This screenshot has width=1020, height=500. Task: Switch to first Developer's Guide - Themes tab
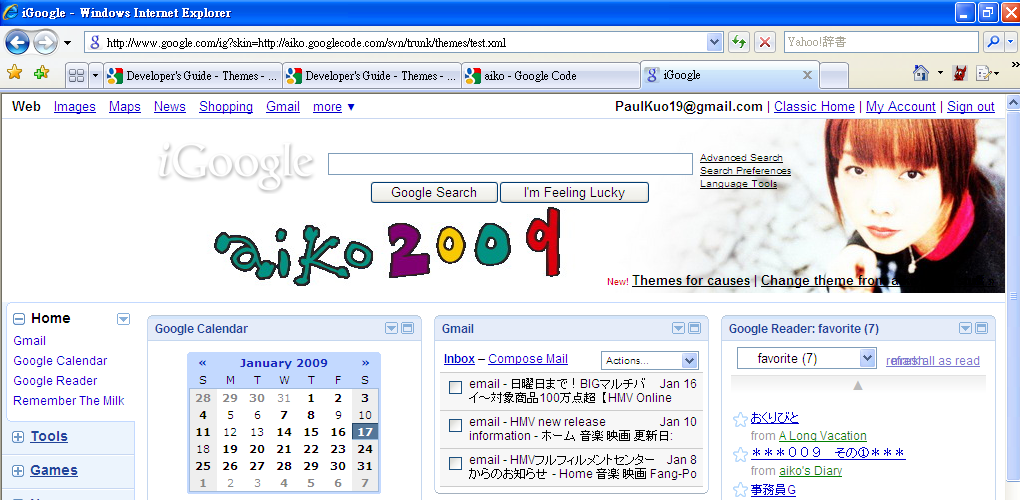pyautogui.click(x=193, y=76)
